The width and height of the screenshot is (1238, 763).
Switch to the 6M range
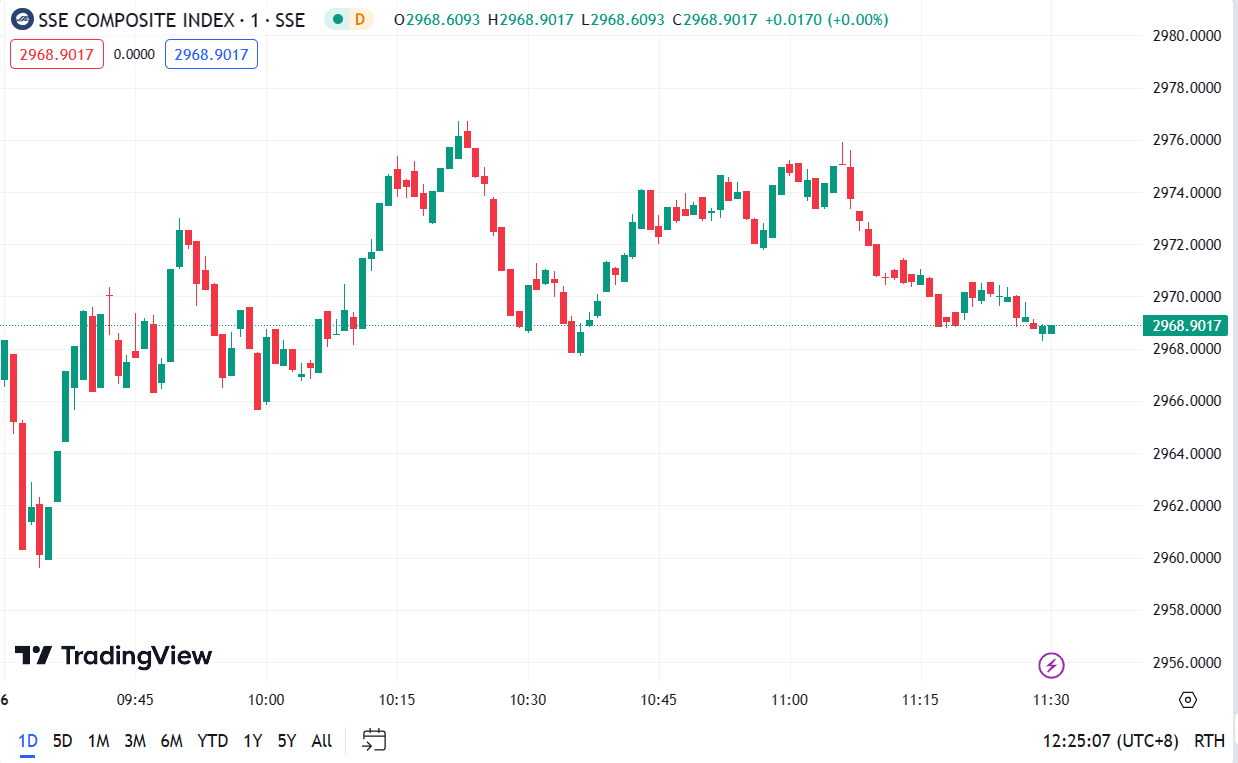click(x=172, y=741)
